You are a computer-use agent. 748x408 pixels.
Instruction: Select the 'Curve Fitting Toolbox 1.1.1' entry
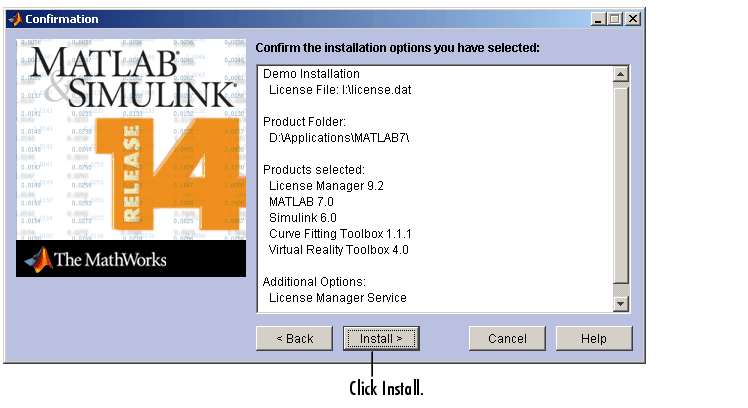(x=340, y=234)
